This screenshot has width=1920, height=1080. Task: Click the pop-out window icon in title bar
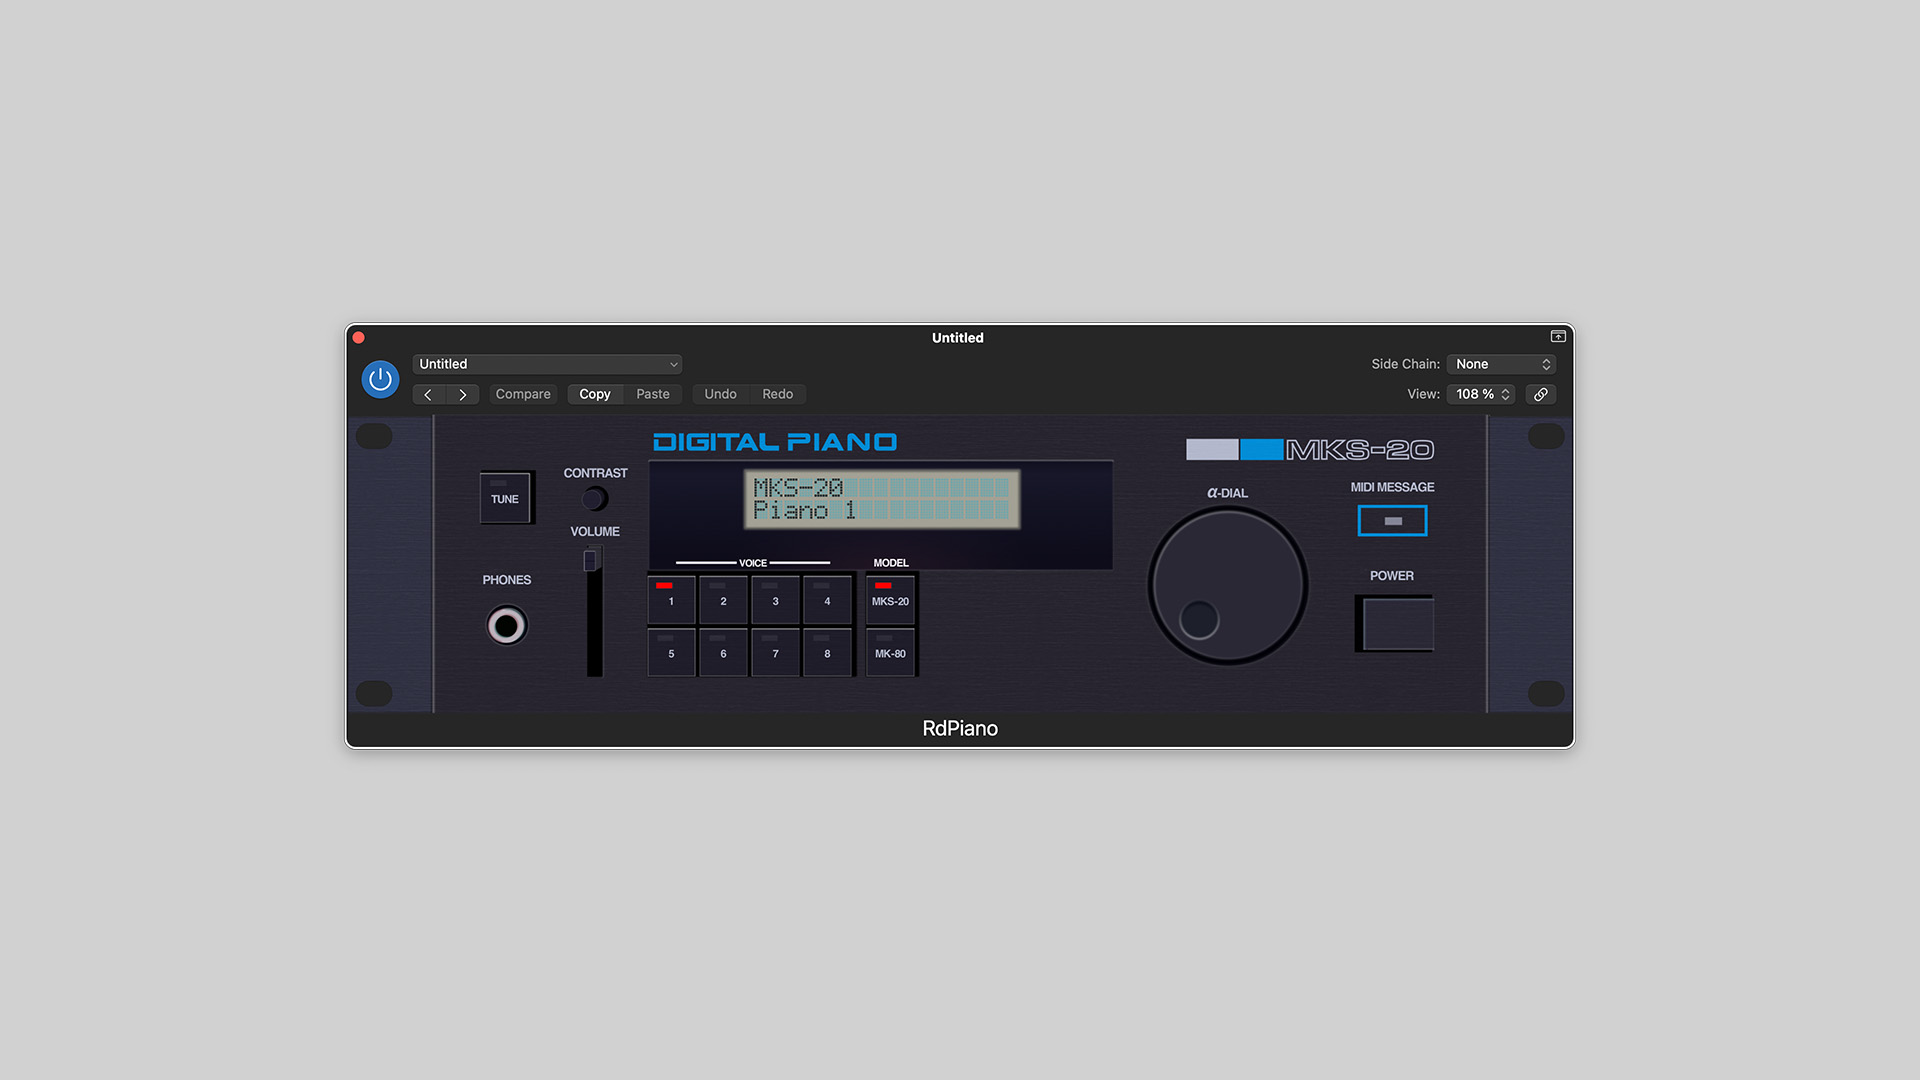[1558, 337]
